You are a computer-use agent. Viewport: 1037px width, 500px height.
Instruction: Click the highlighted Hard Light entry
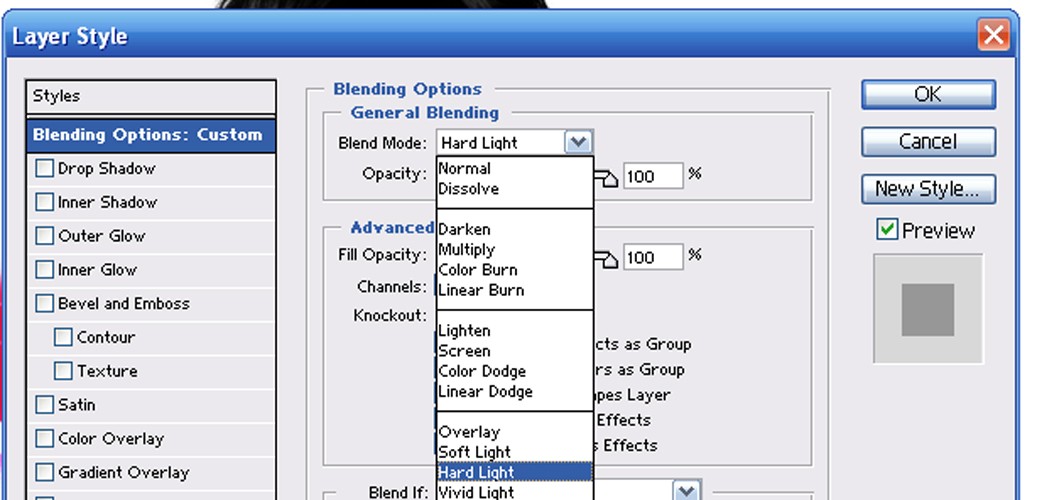(514, 472)
